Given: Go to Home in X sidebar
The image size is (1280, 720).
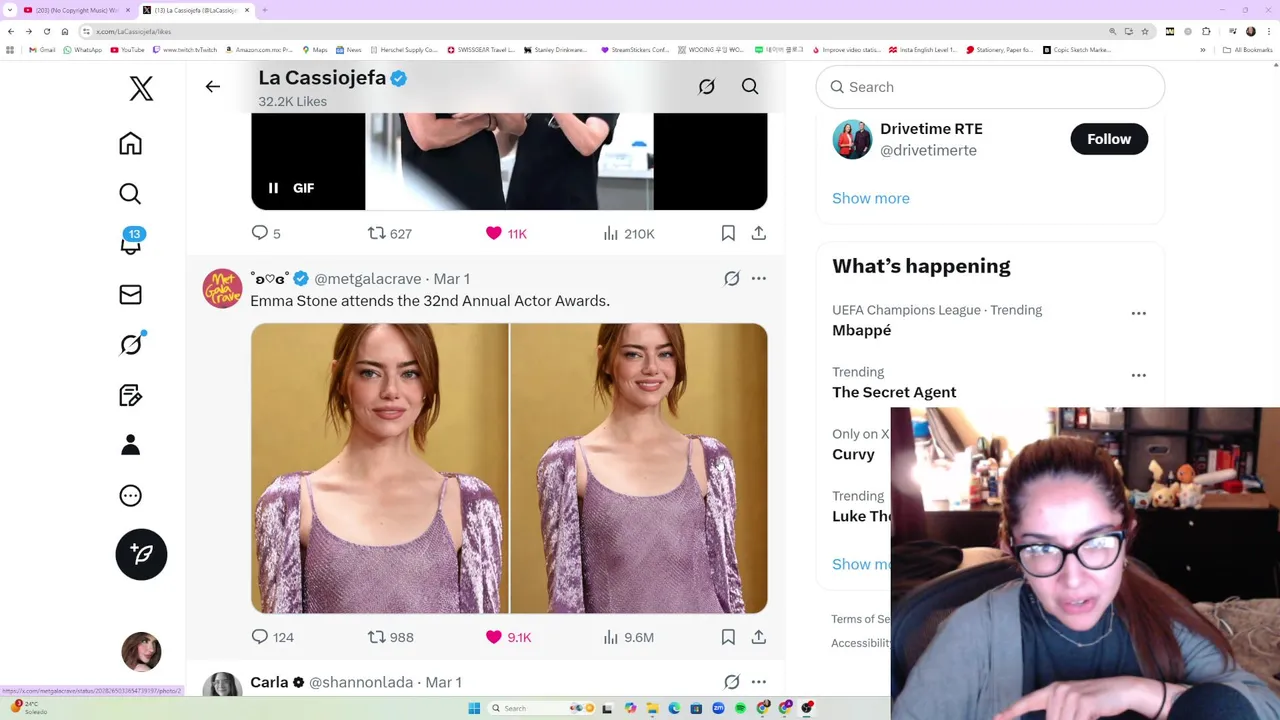Looking at the screenshot, I should click(130, 143).
